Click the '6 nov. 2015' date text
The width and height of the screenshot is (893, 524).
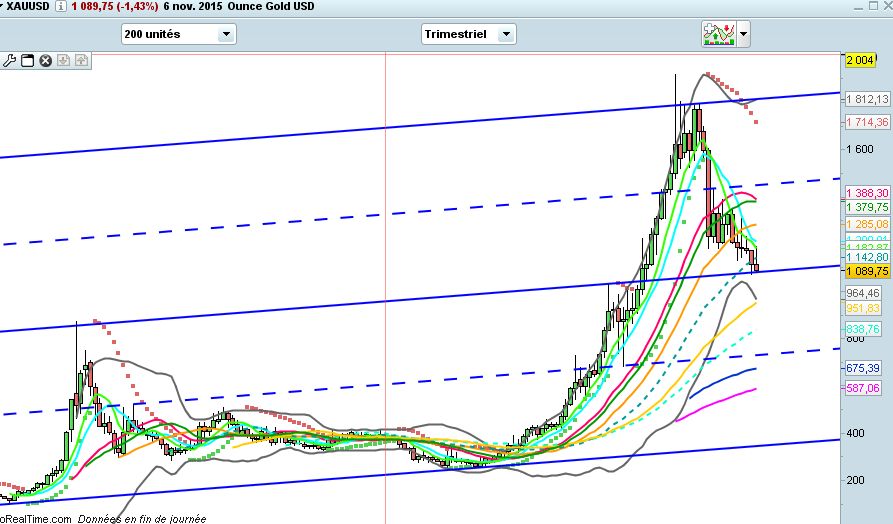[x=192, y=7]
